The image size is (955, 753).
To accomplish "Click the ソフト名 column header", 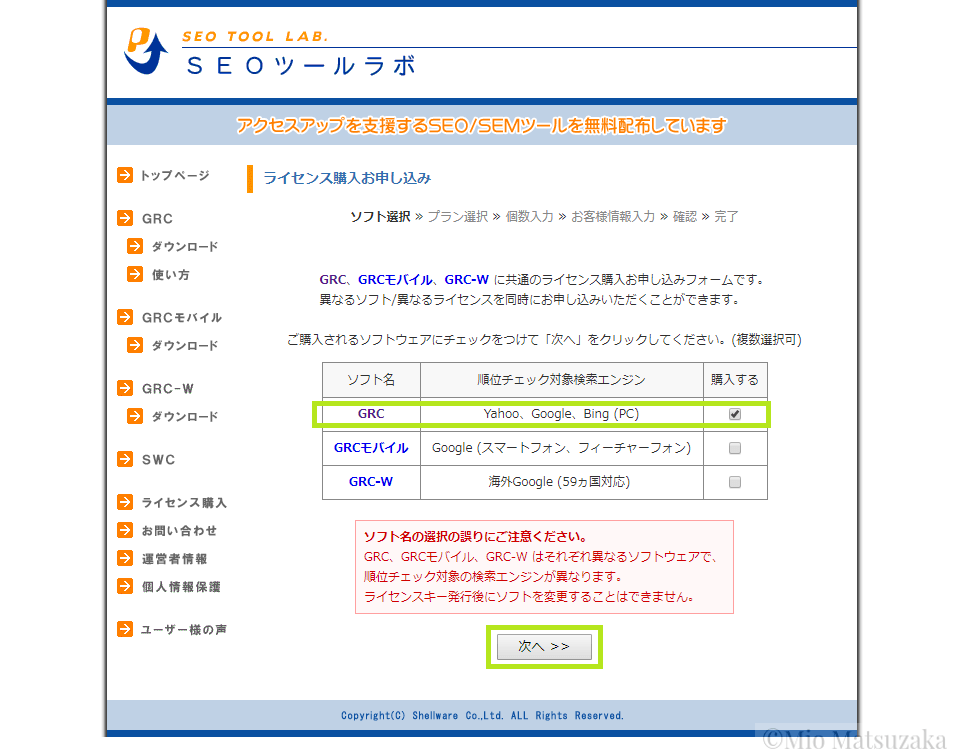I will [371, 380].
